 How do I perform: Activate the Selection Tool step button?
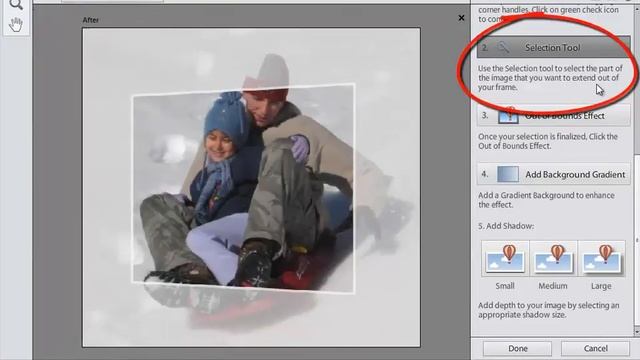[553, 48]
